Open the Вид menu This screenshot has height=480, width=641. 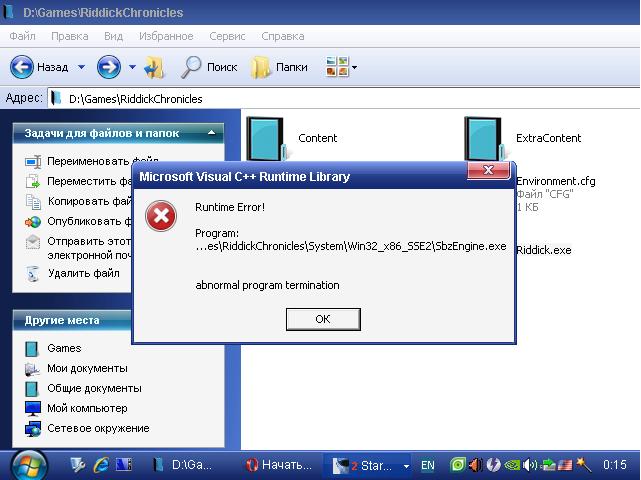113,36
